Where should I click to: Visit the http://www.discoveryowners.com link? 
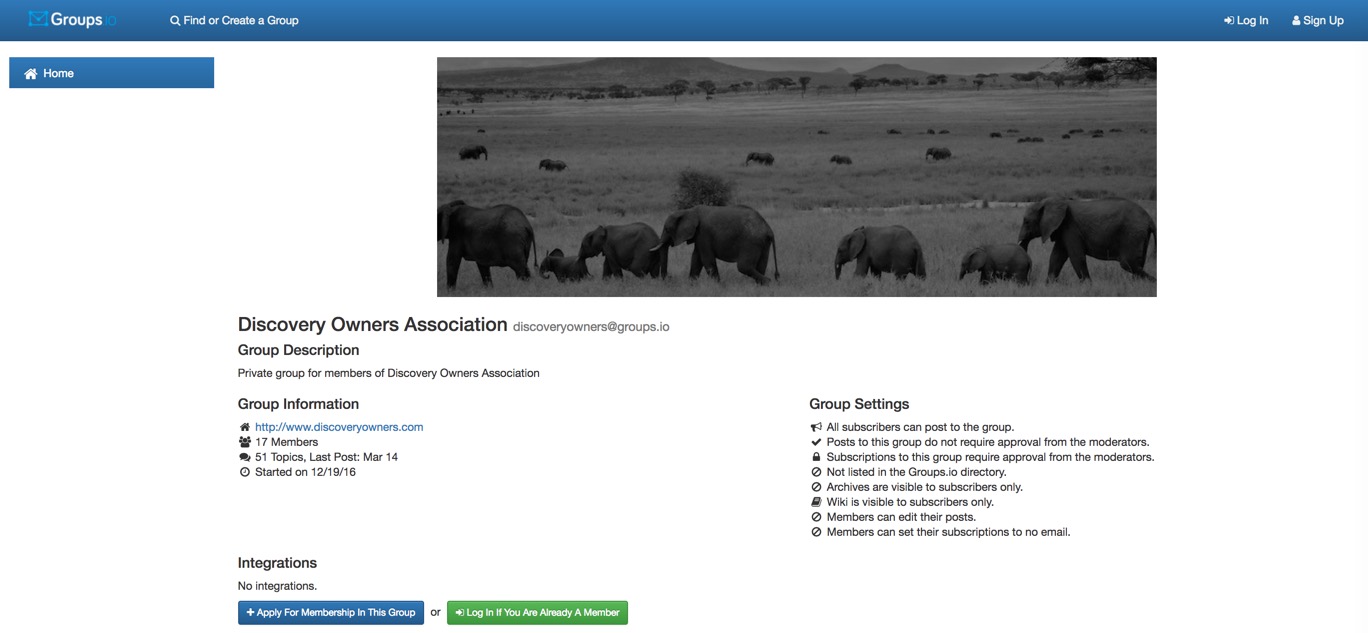(x=339, y=427)
